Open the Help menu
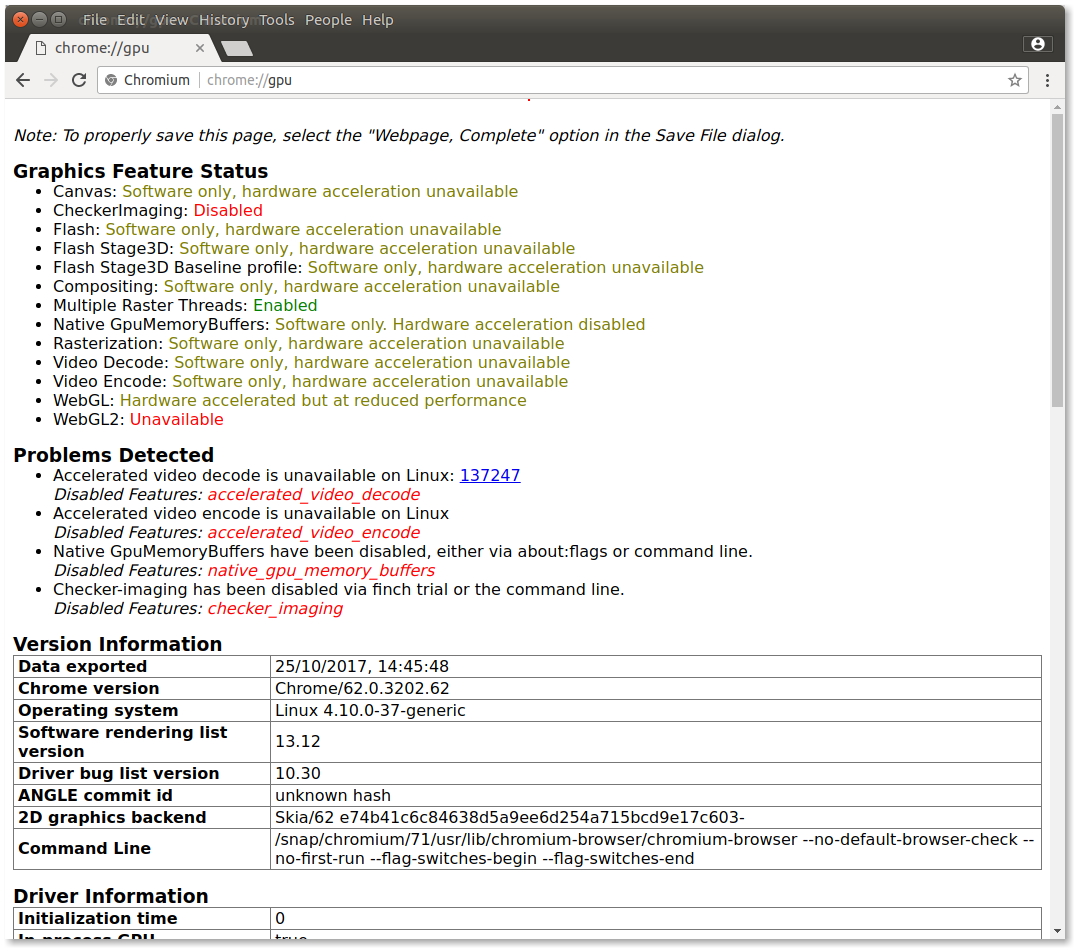Screen dimensions: 1074x948 tap(377, 20)
